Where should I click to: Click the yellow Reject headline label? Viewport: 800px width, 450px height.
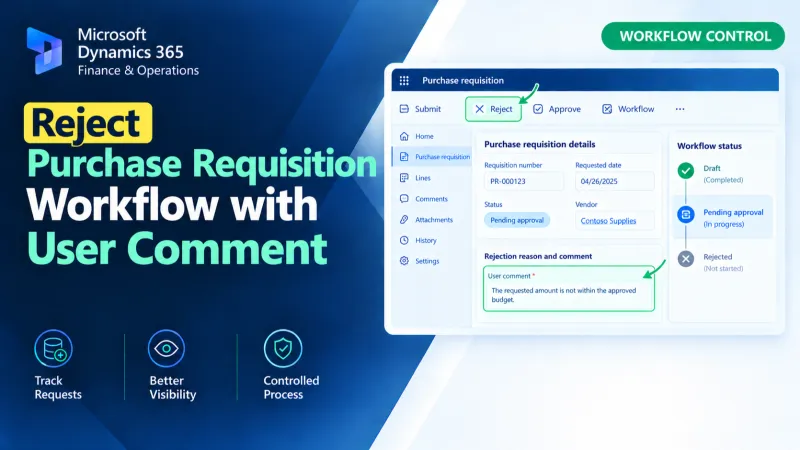(88, 123)
